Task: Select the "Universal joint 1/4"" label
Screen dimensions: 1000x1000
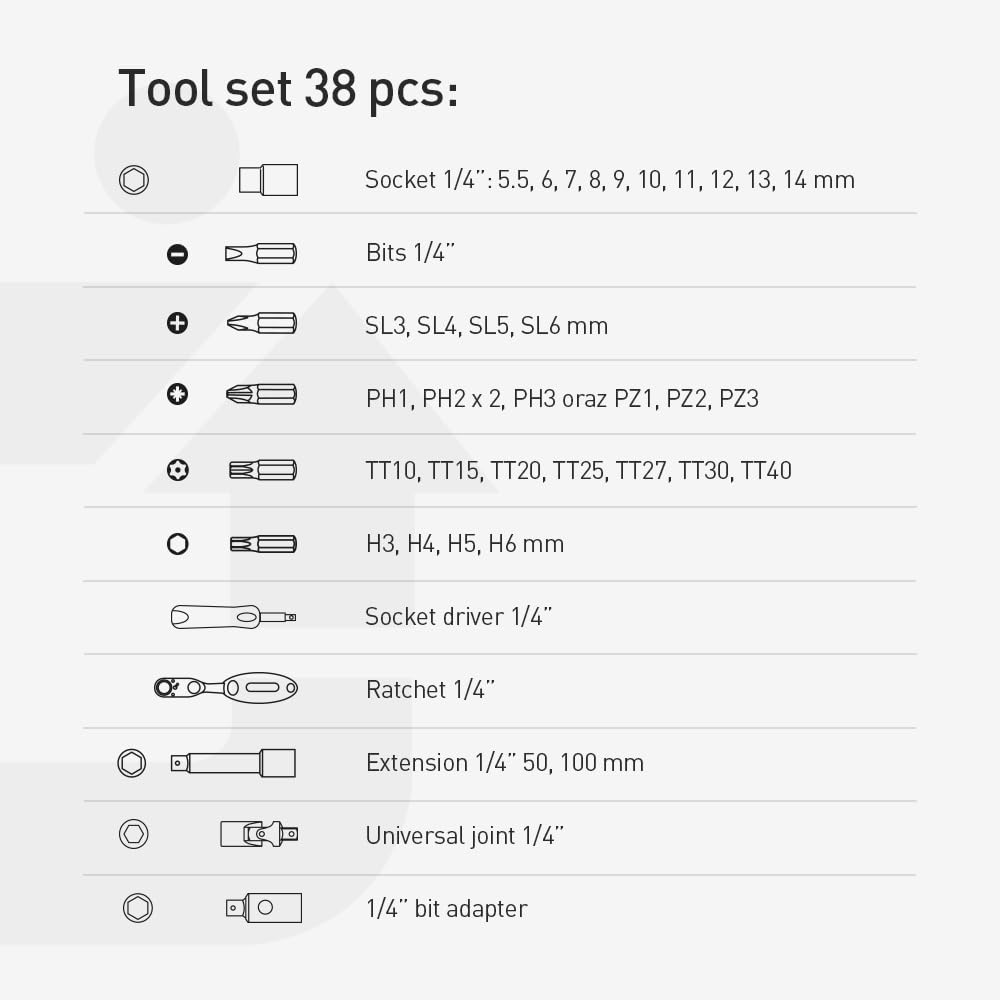Action: click(x=465, y=836)
